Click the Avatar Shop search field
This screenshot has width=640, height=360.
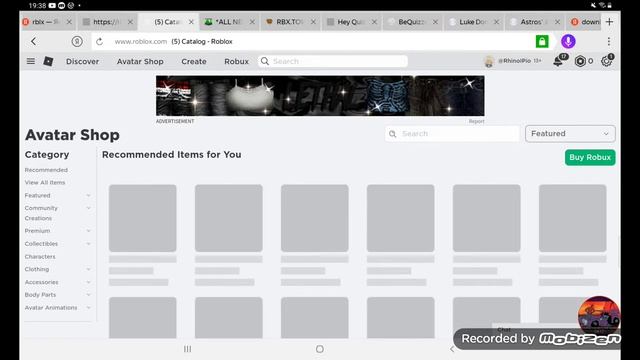(x=452, y=134)
